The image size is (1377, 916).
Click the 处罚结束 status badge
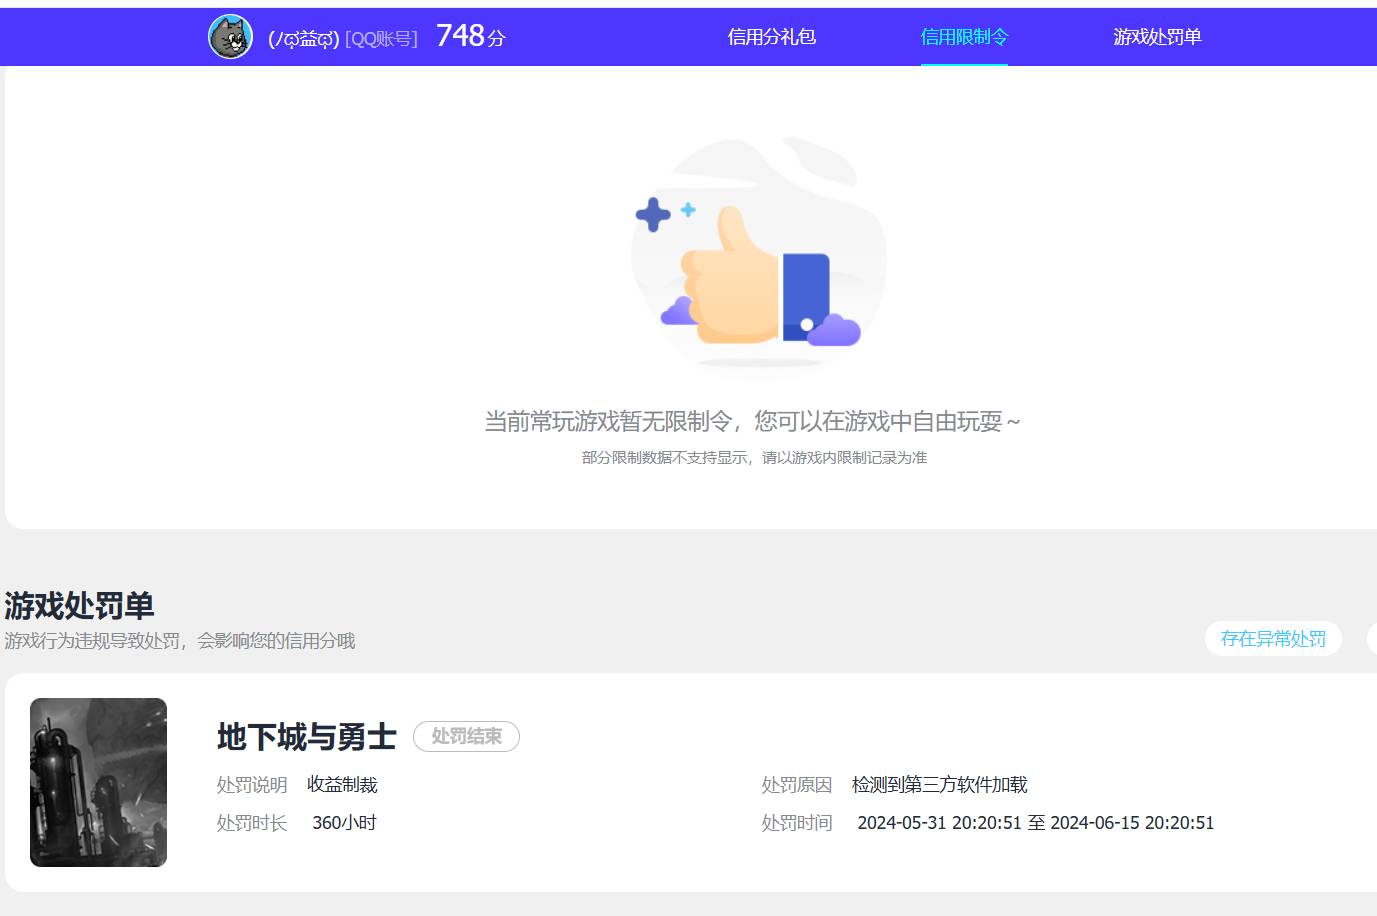coord(466,736)
